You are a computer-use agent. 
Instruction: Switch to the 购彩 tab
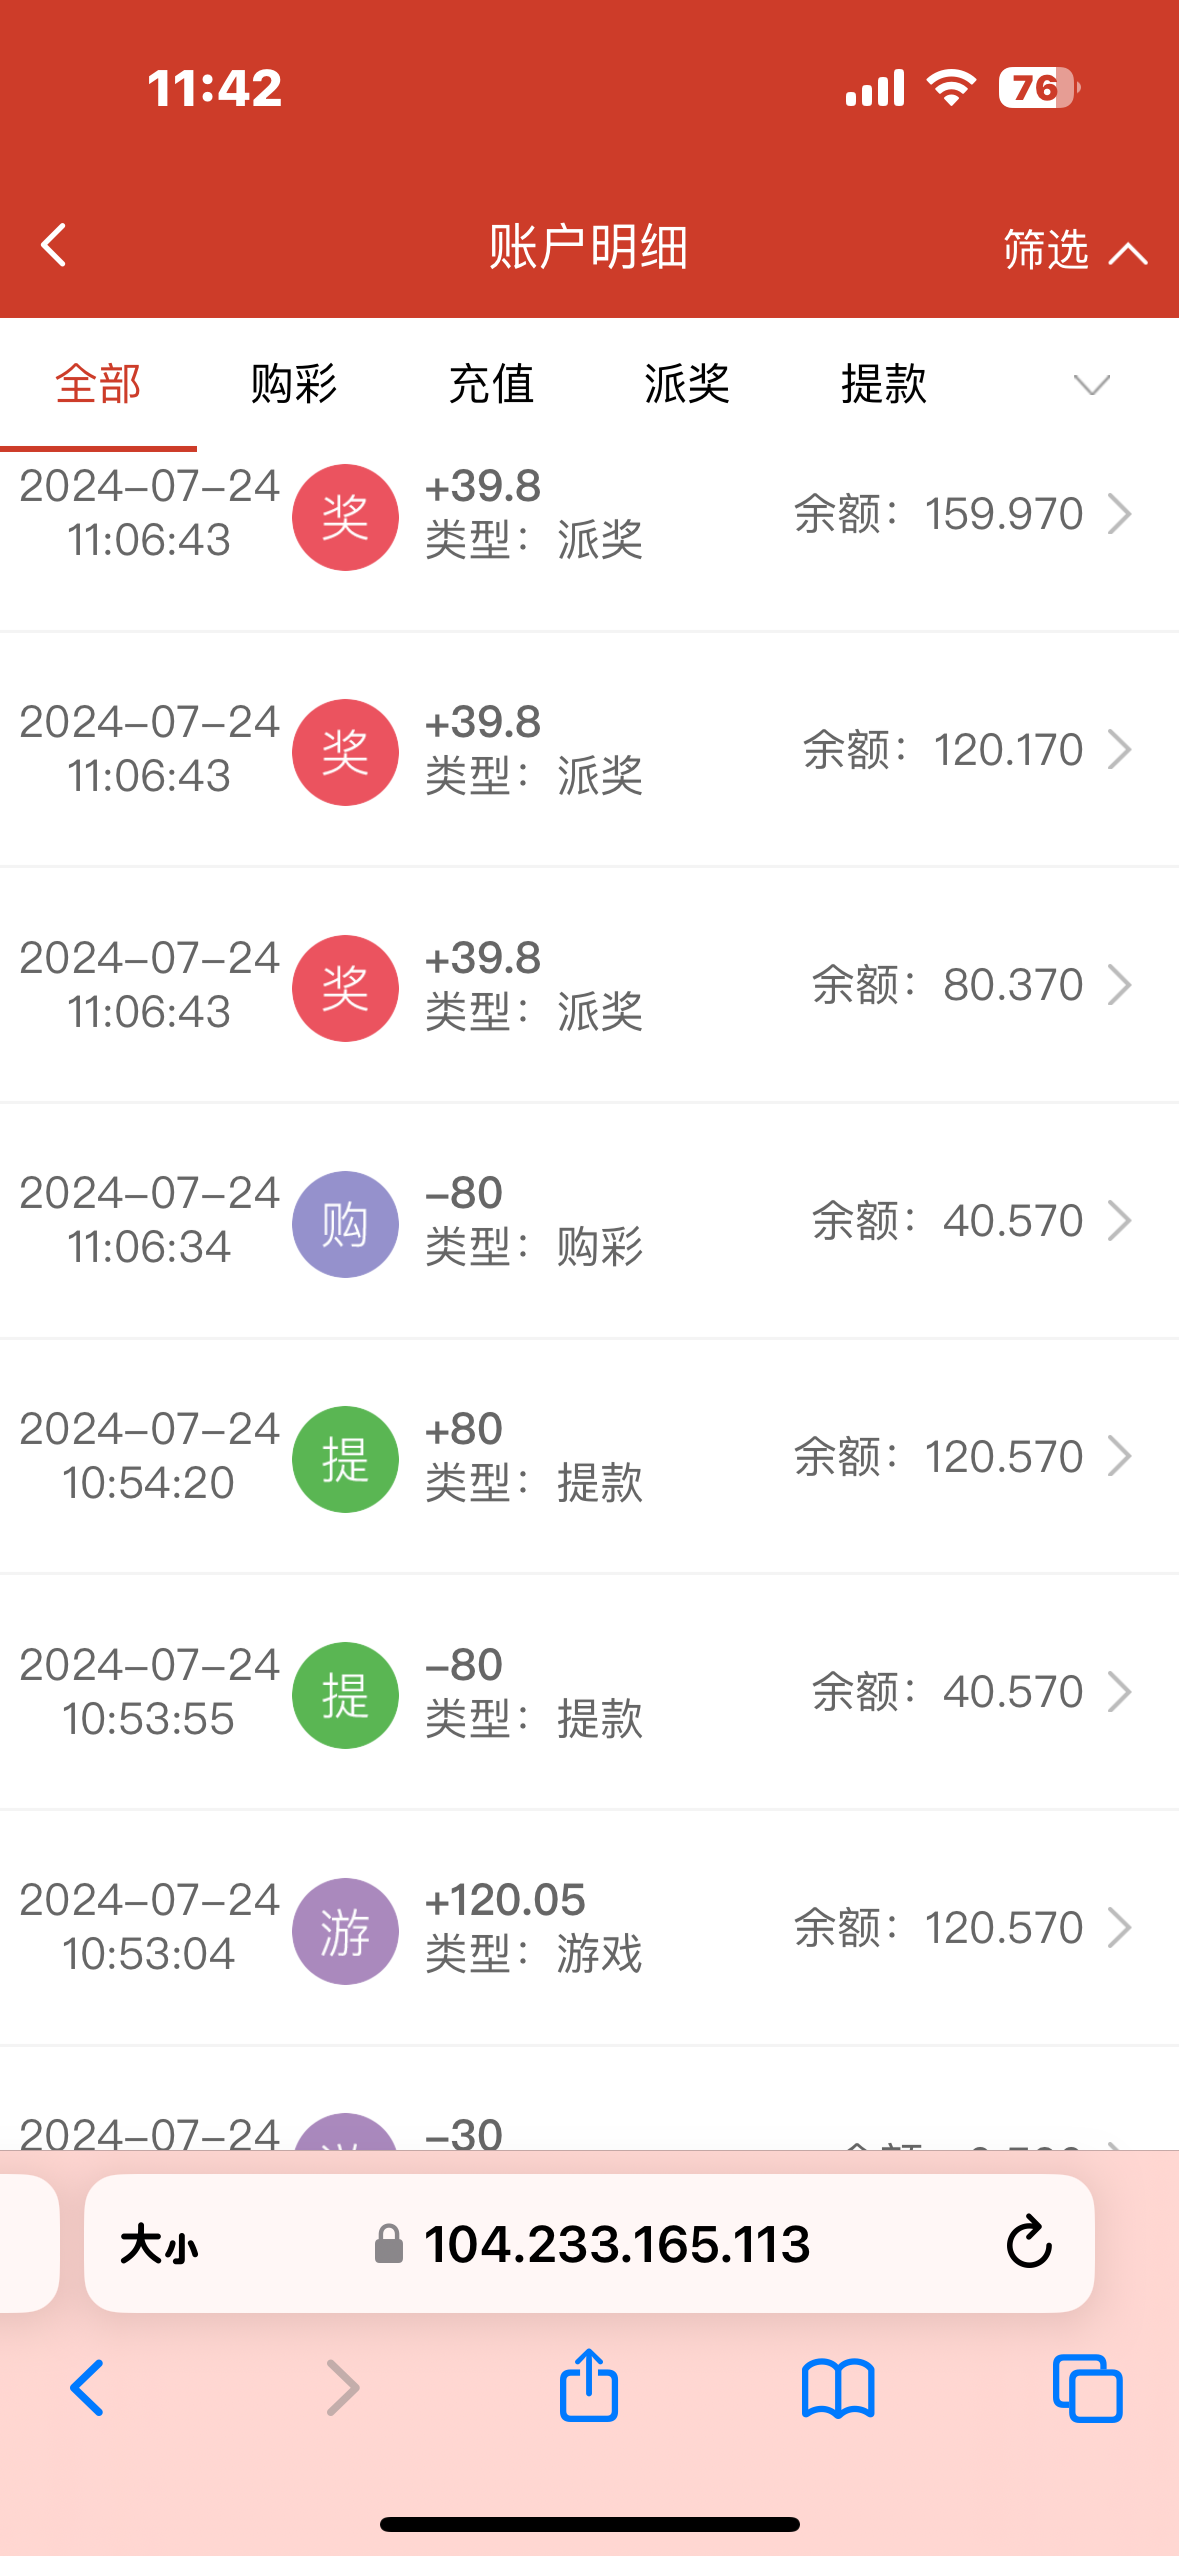click(294, 385)
